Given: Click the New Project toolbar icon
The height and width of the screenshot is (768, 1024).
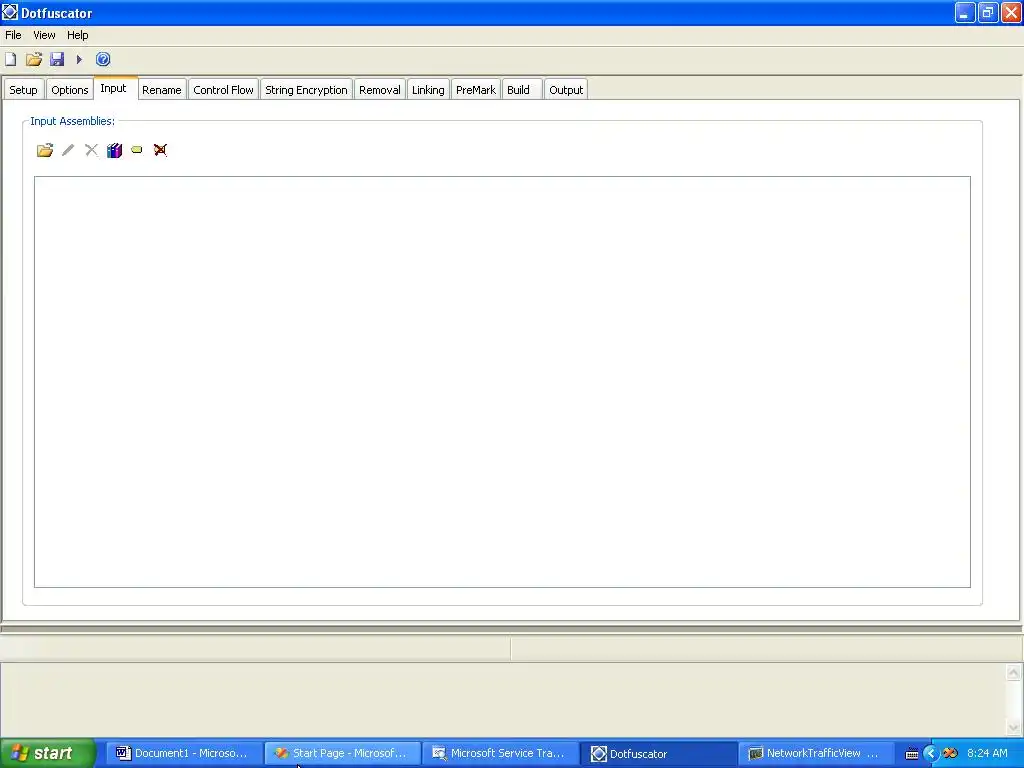Looking at the screenshot, I should (x=10, y=59).
